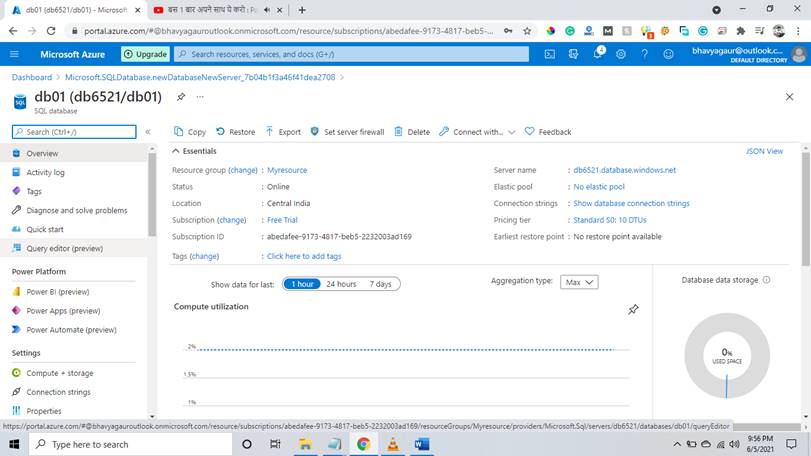The image size is (811, 456).
Task: Collapse the left navigation menu
Action: tap(148, 132)
